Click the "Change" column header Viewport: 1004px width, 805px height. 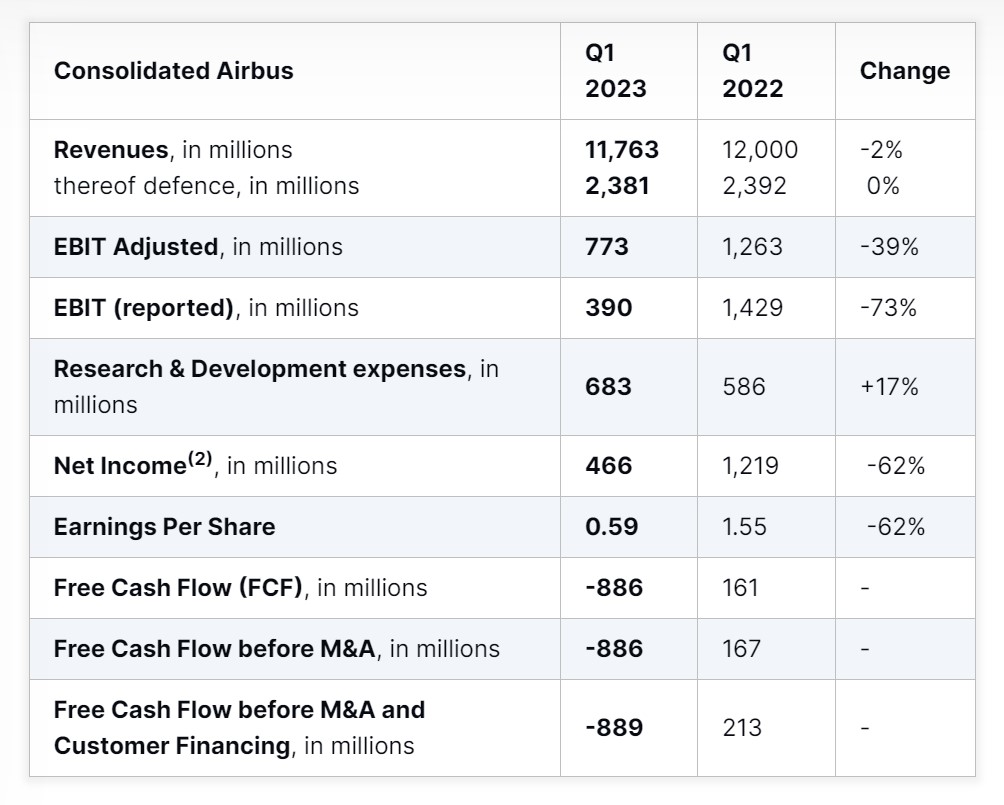(x=905, y=70)
